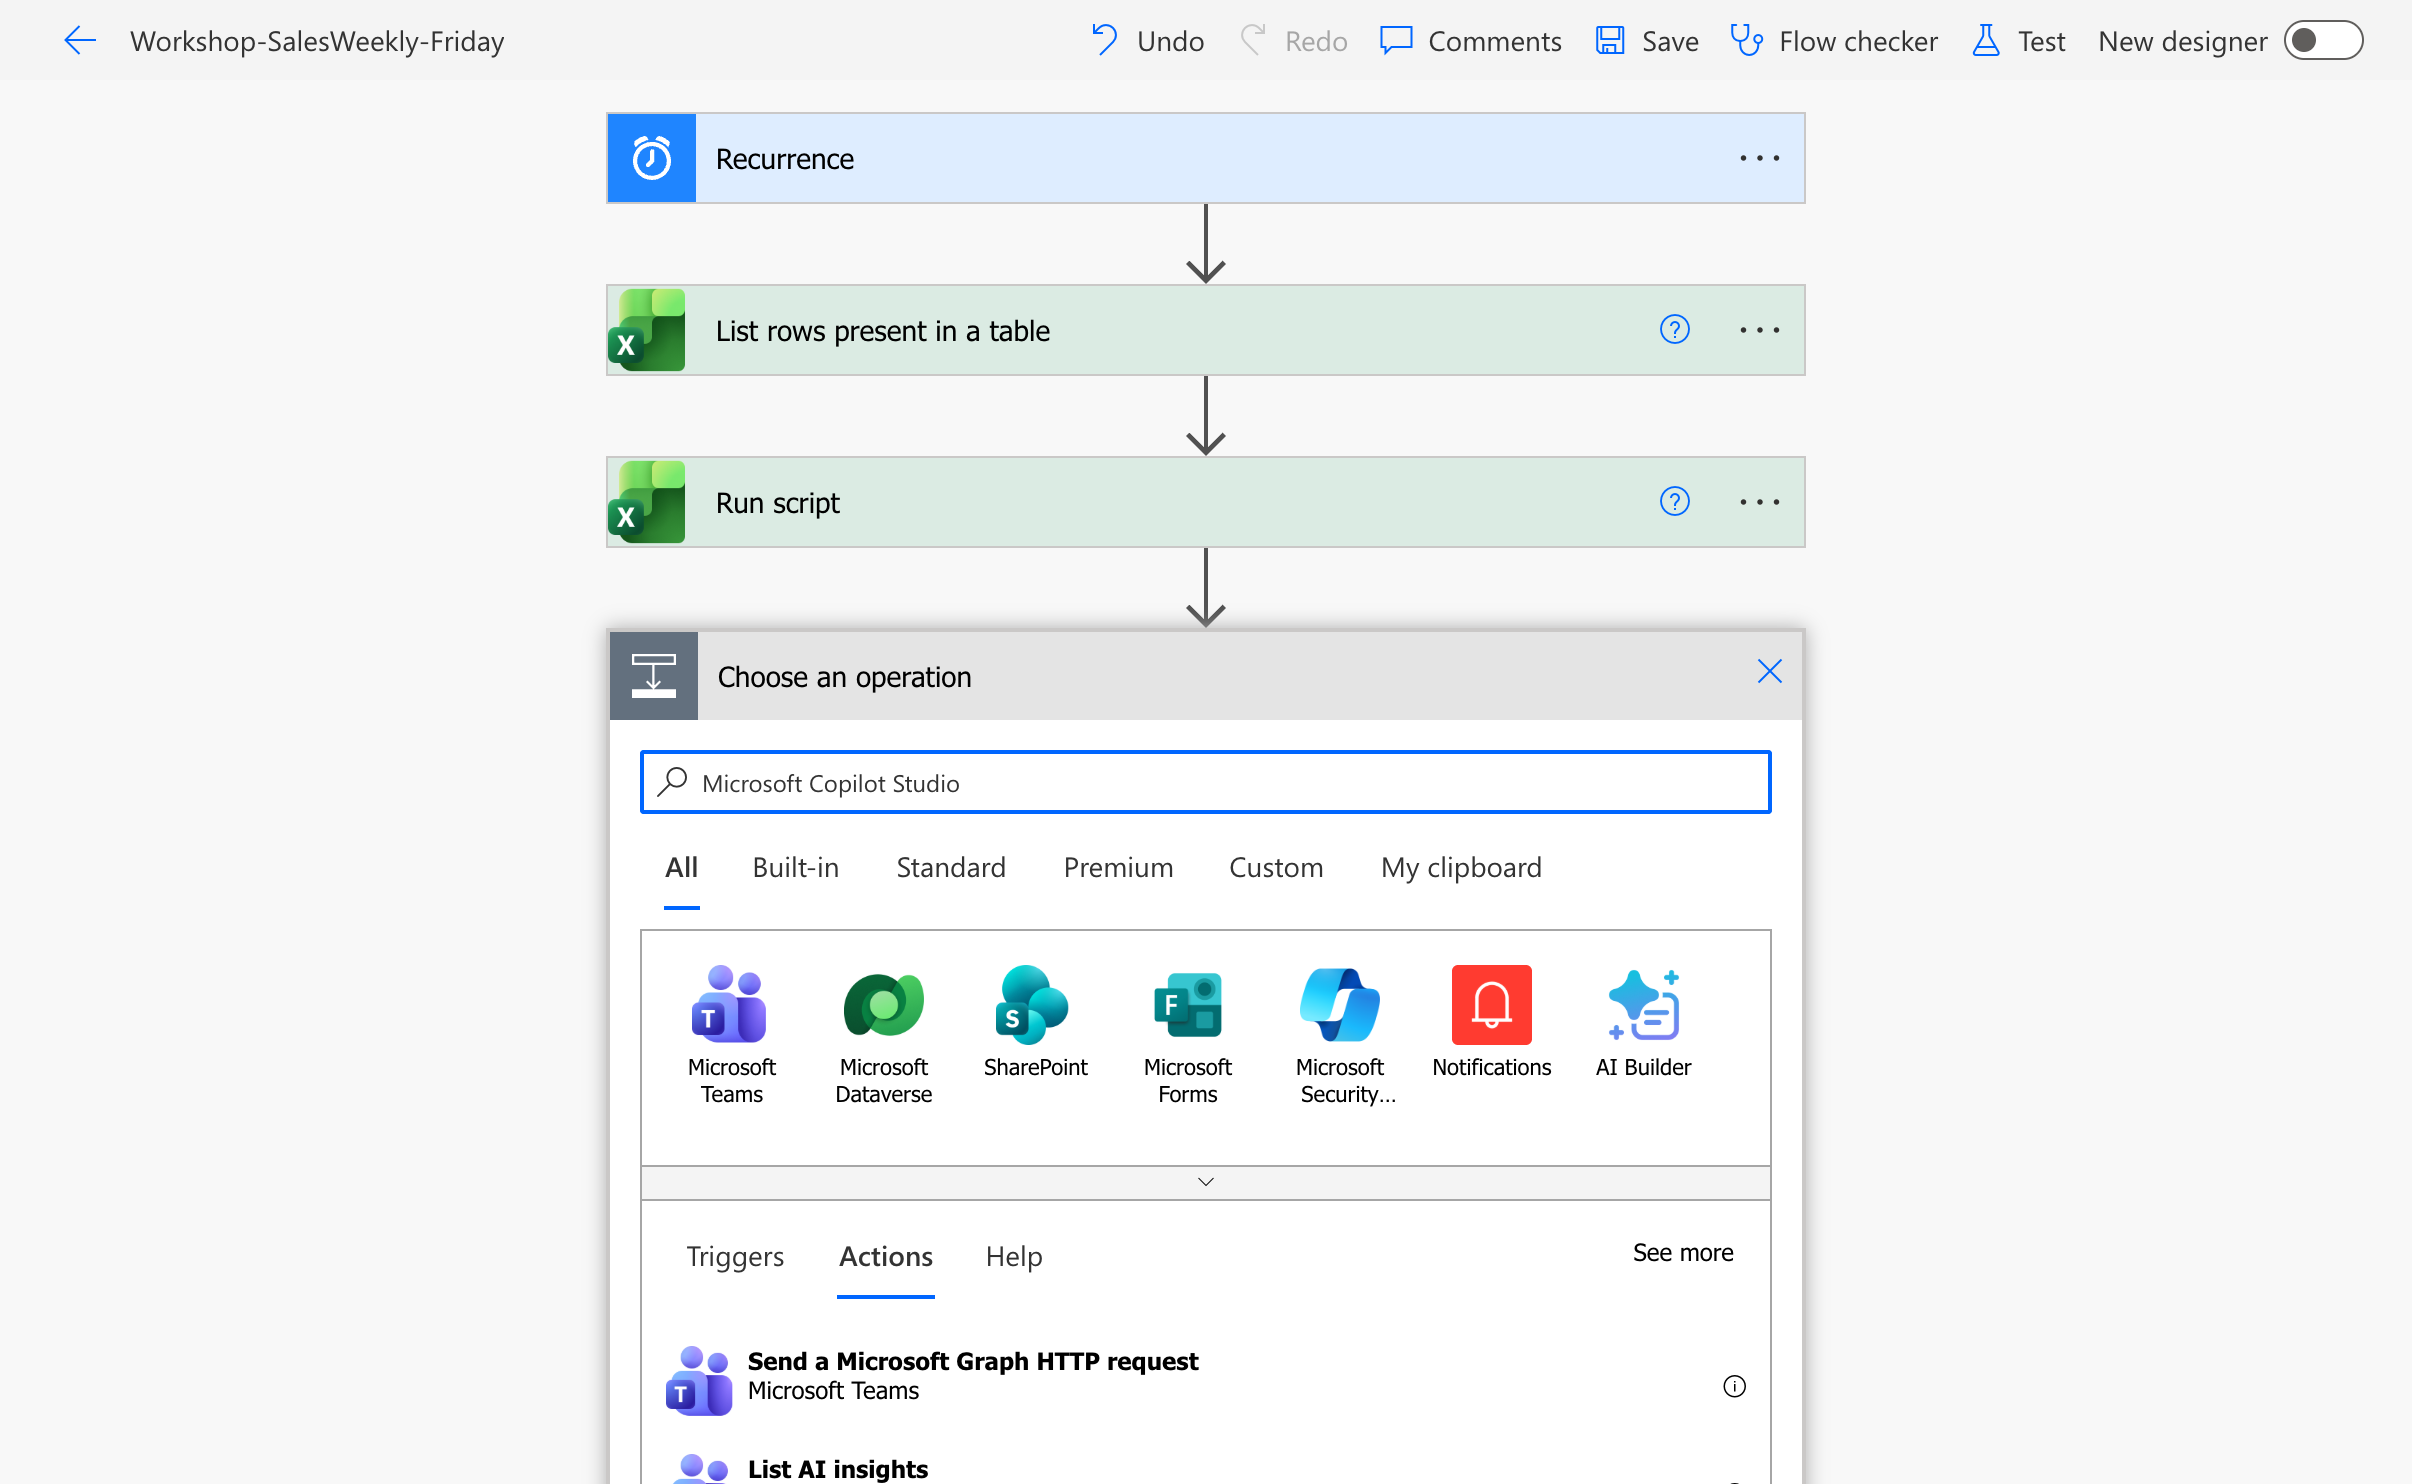This screenshot has height=1484, width=2412.
Task: Expand the connector list with the chevron
Action: pos(1205,1182)
